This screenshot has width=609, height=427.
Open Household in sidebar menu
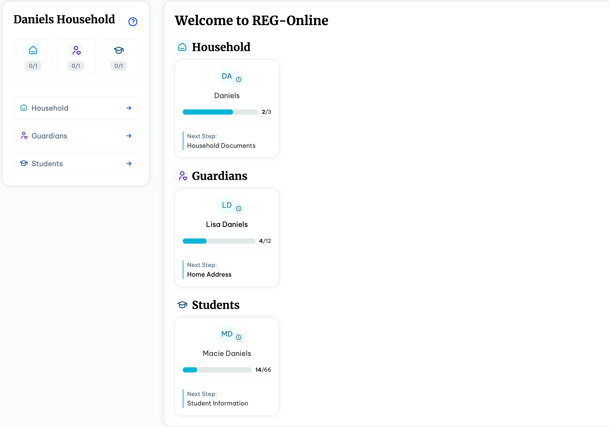click(50, 108)
